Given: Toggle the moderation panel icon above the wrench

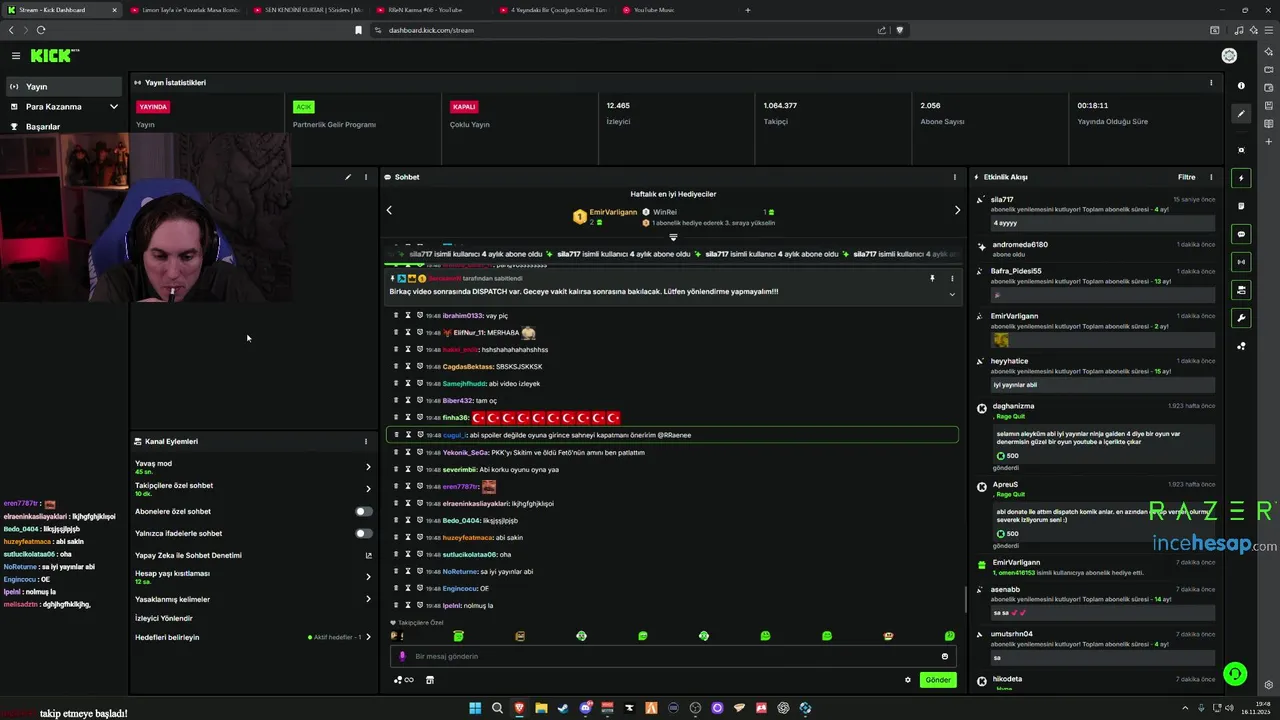Looking at the screenshot, I should tap(1241, 290).
